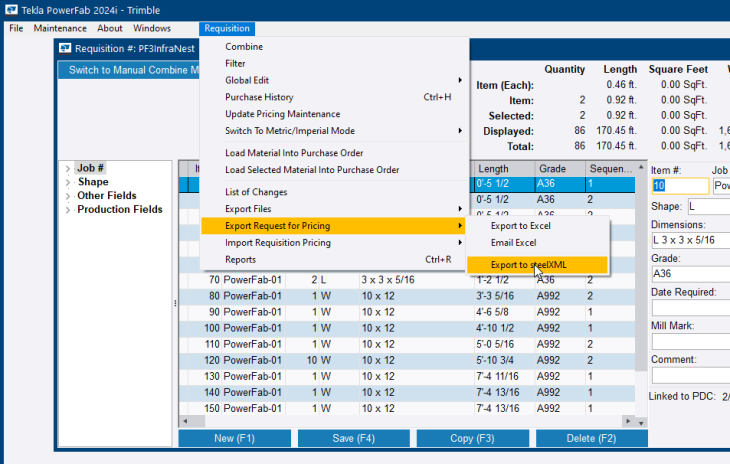The width and height of the screenshot is (730, 464).
Task: Select the Job # tree item
Action: click(x=90, y=168)
